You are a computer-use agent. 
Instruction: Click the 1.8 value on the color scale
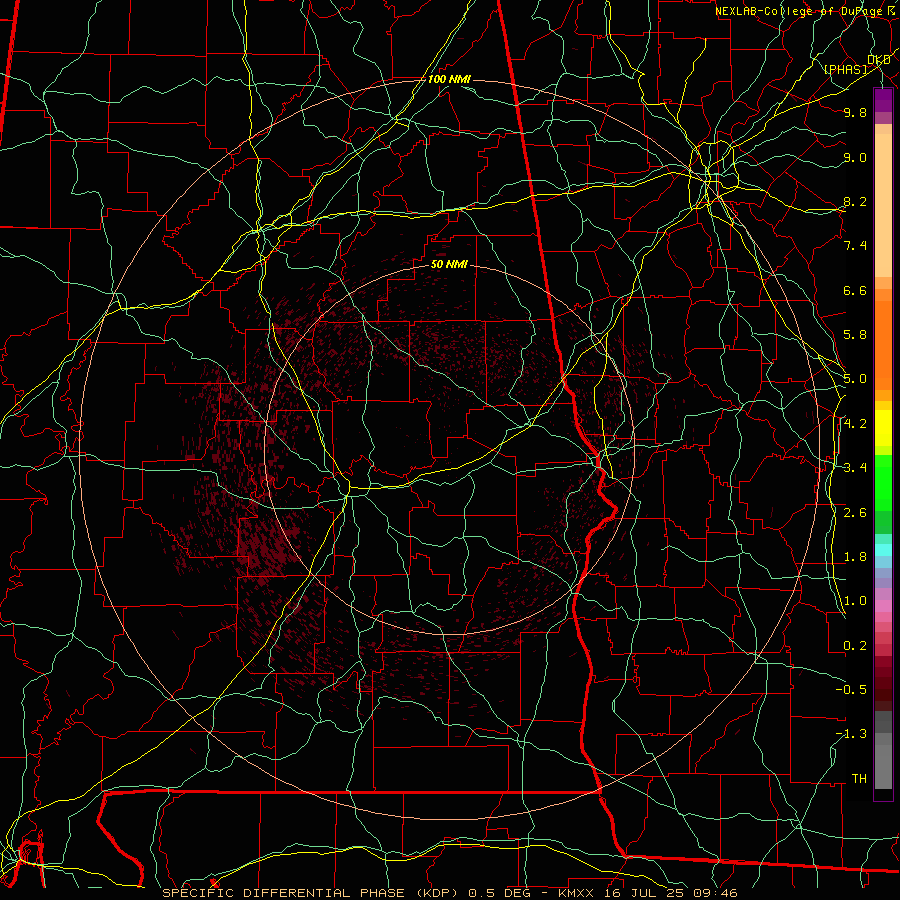tap(855, 557)
